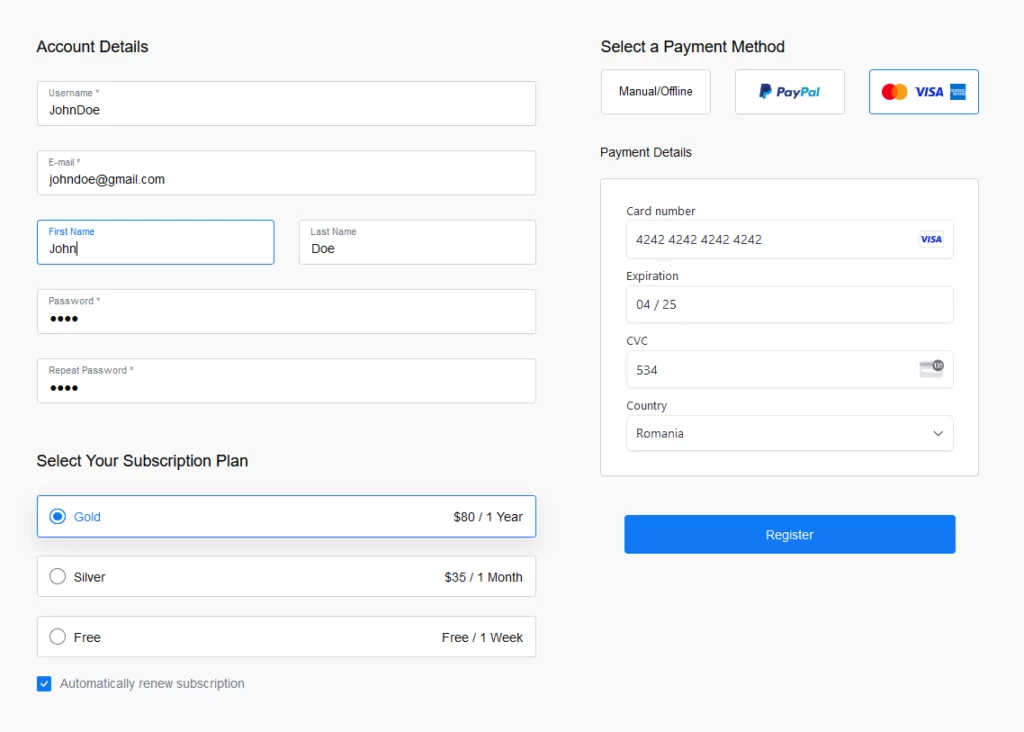The width and height of the screenshot is (1024, 732).
Task: Open the Country dropdown showing Romania
Action: 790,433
